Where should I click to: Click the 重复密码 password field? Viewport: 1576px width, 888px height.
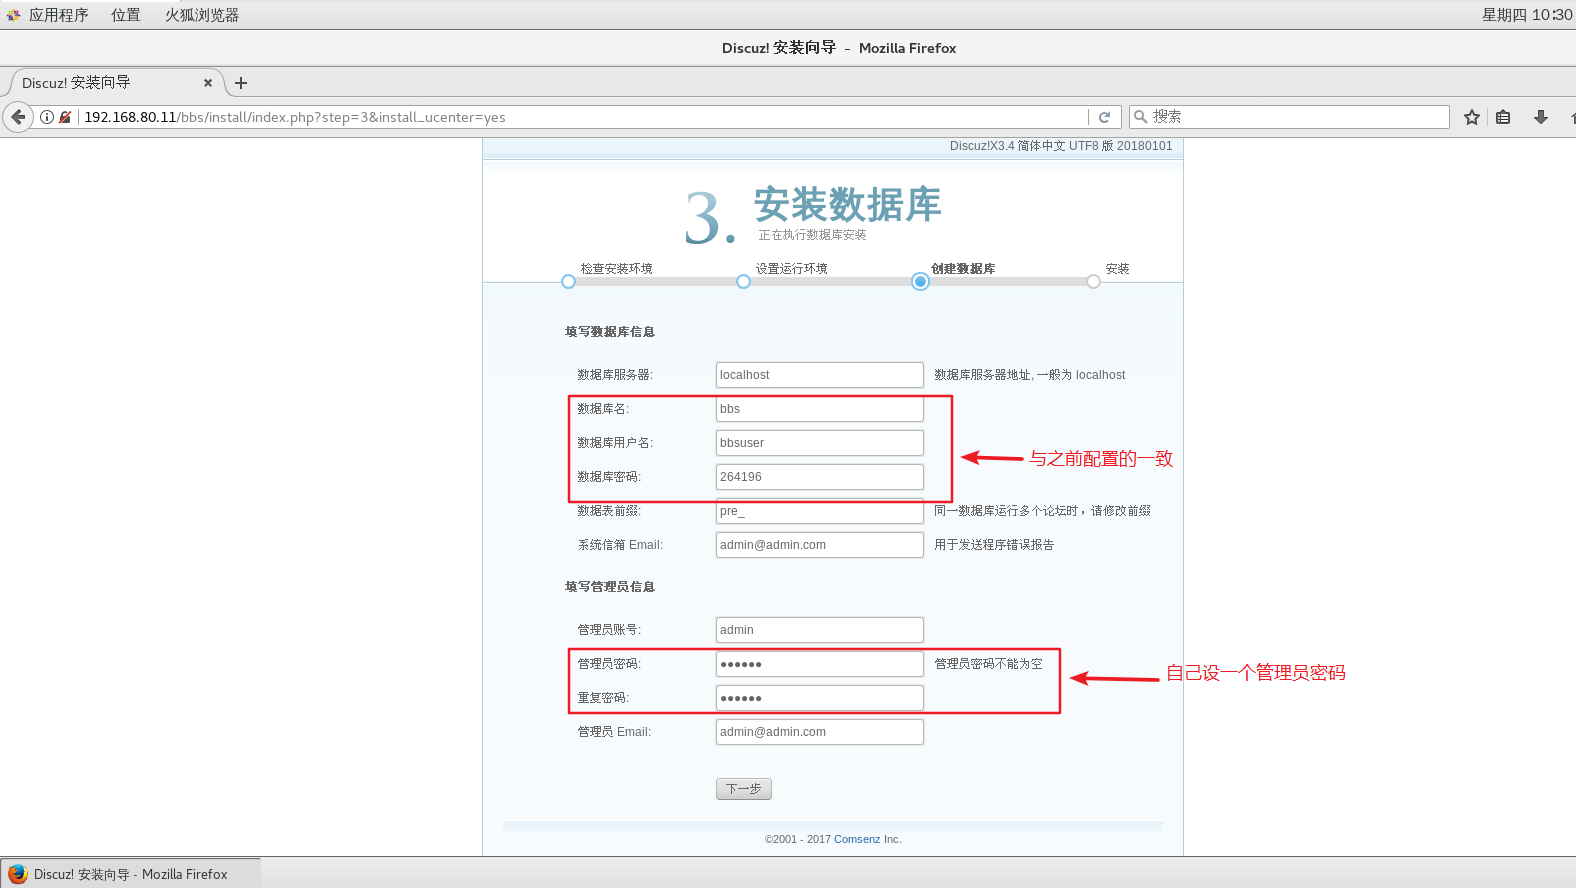point(820,698)
